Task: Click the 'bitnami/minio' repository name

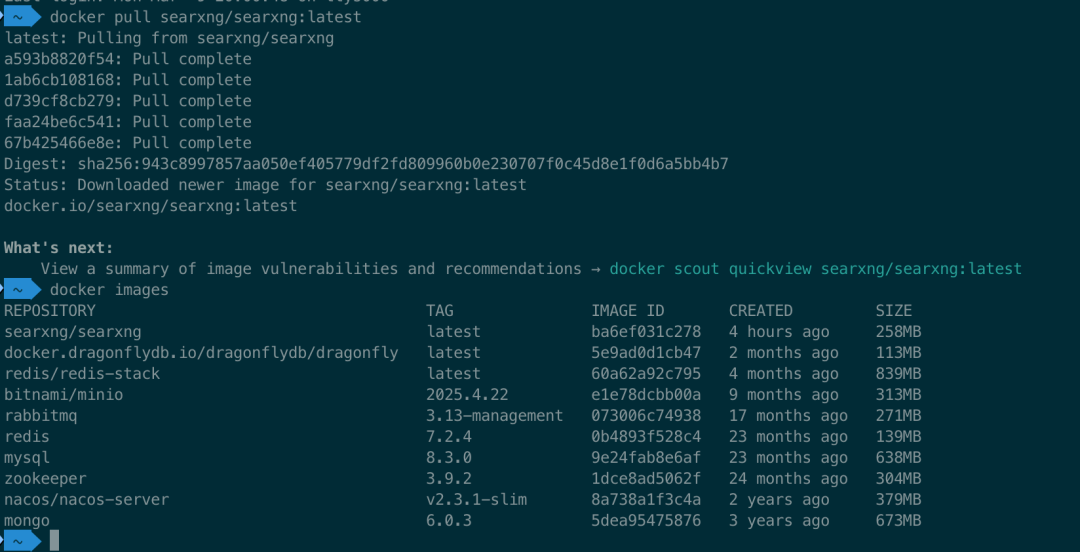Action: pyautogui.click(x=63, y=395)
